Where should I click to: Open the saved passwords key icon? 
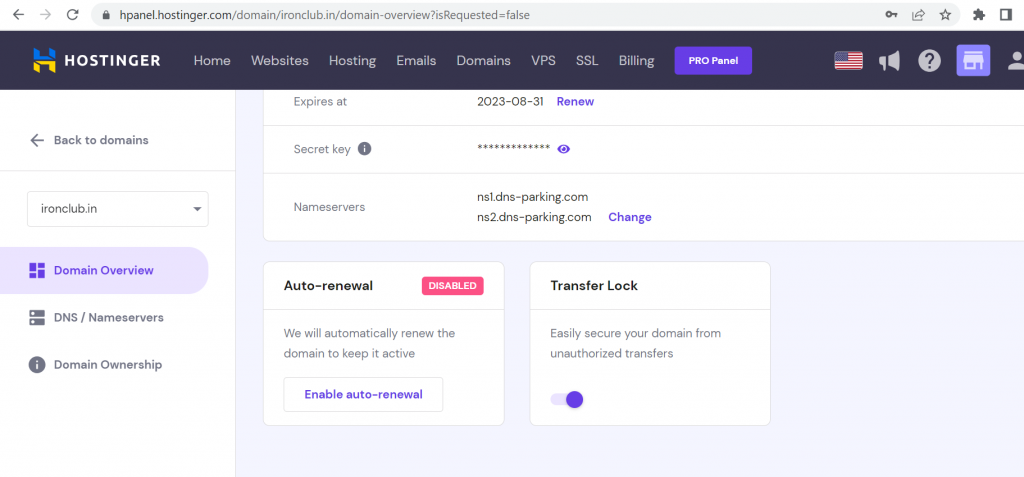pyautogui.click(x=891, y=14)
